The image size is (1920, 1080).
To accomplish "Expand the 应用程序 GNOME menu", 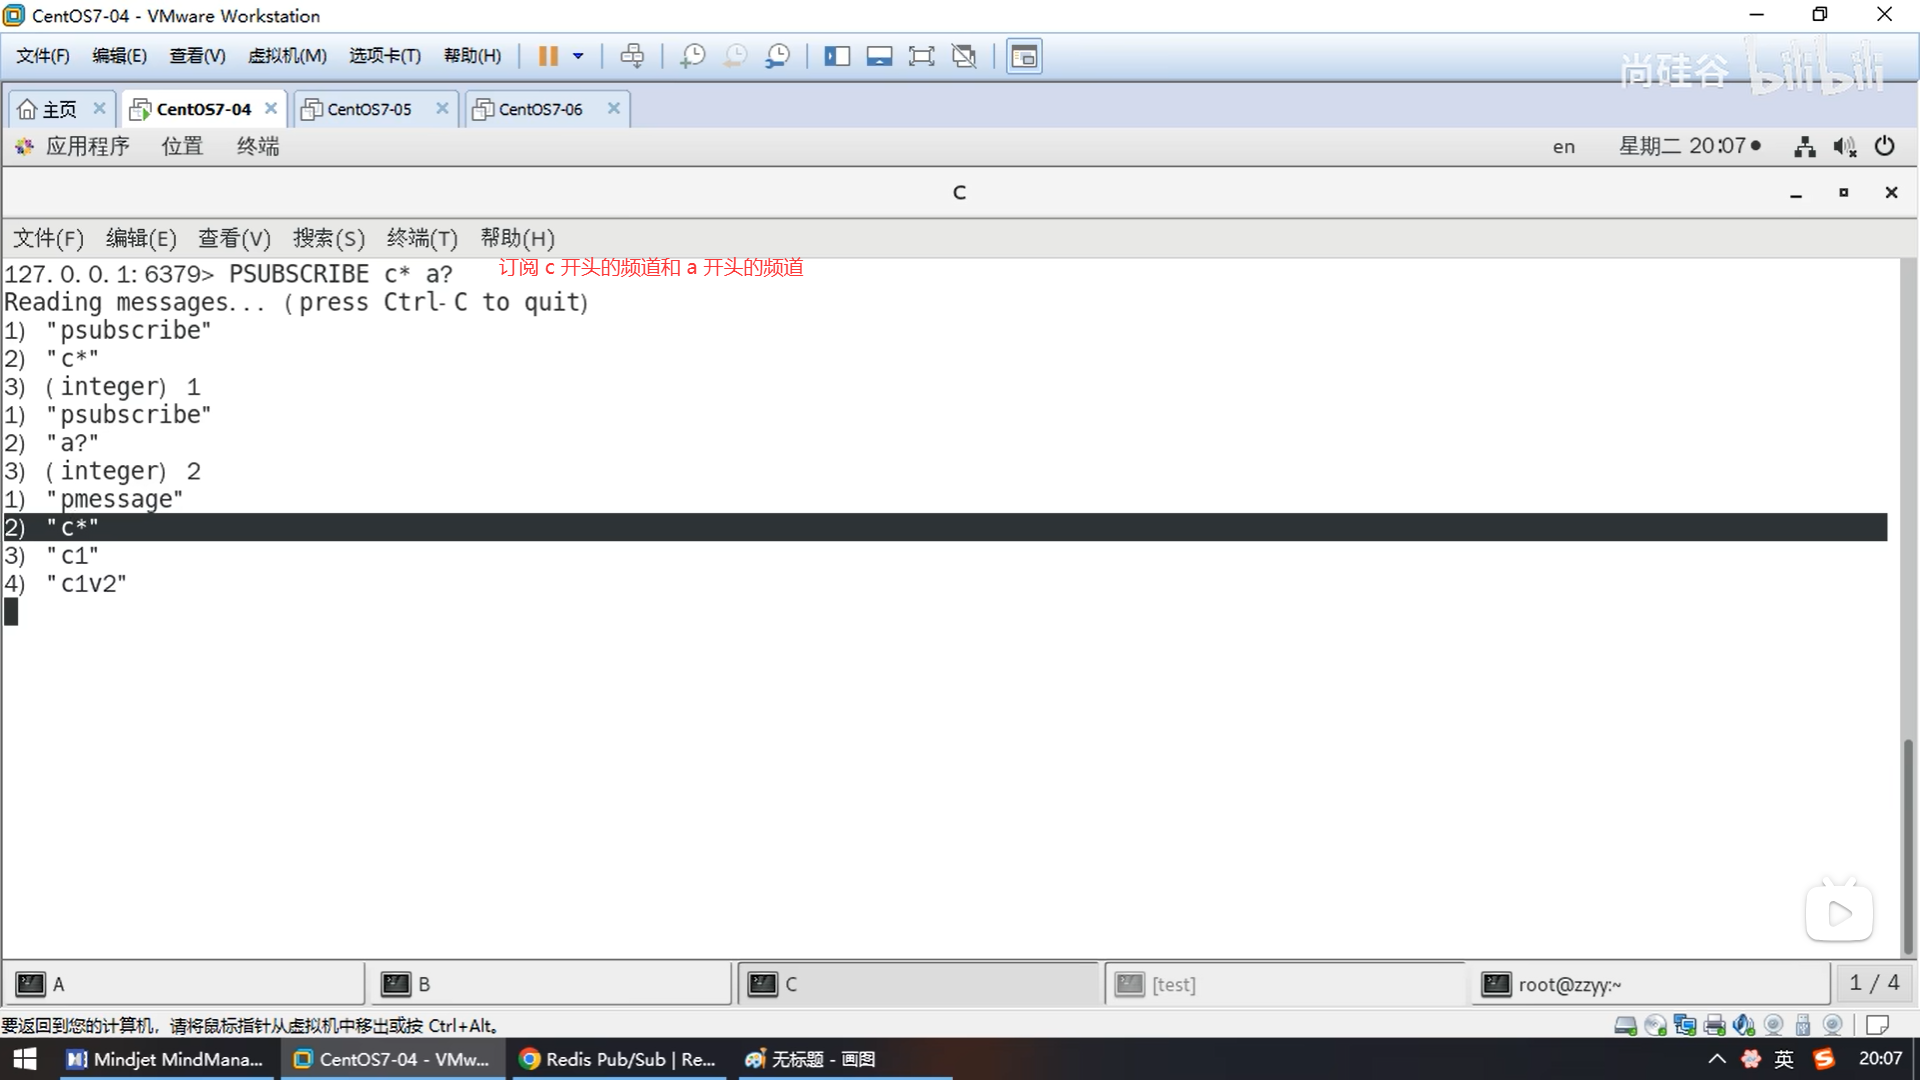I will (x=86, y=146).
